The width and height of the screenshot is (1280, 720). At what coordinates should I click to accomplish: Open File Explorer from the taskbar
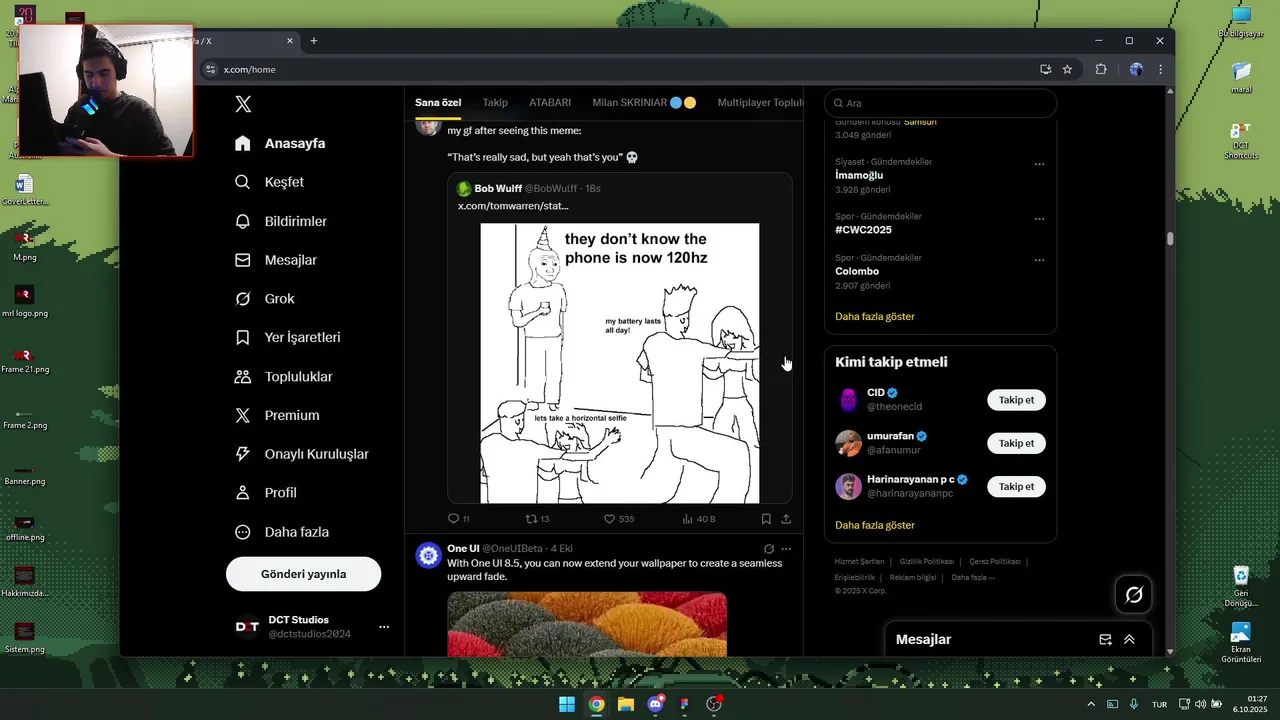(x=626, y=704)
